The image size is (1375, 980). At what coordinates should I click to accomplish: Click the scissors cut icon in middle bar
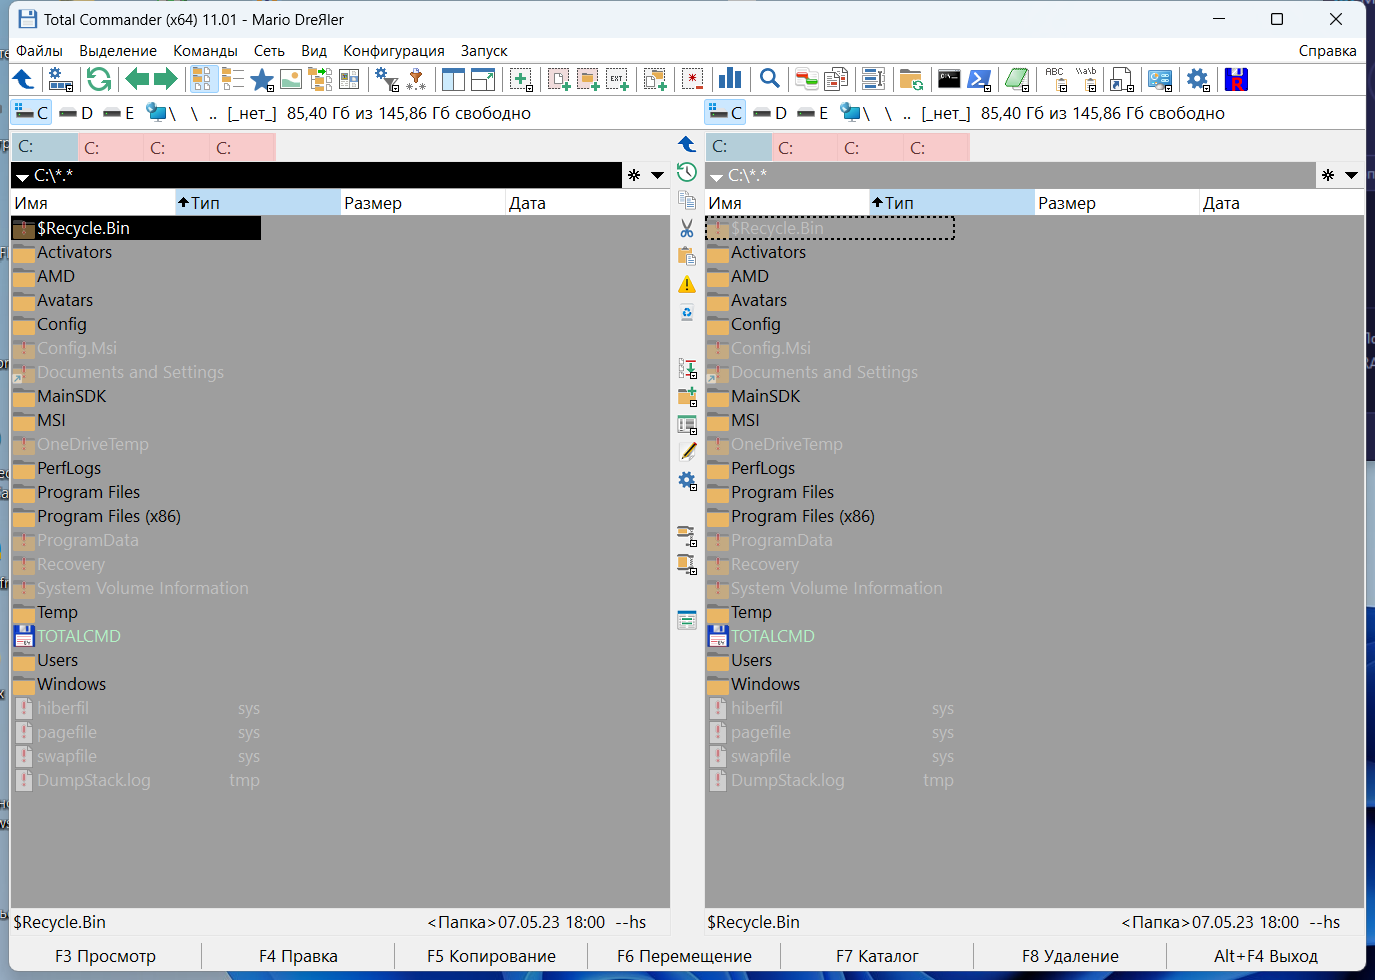point(687,228)
